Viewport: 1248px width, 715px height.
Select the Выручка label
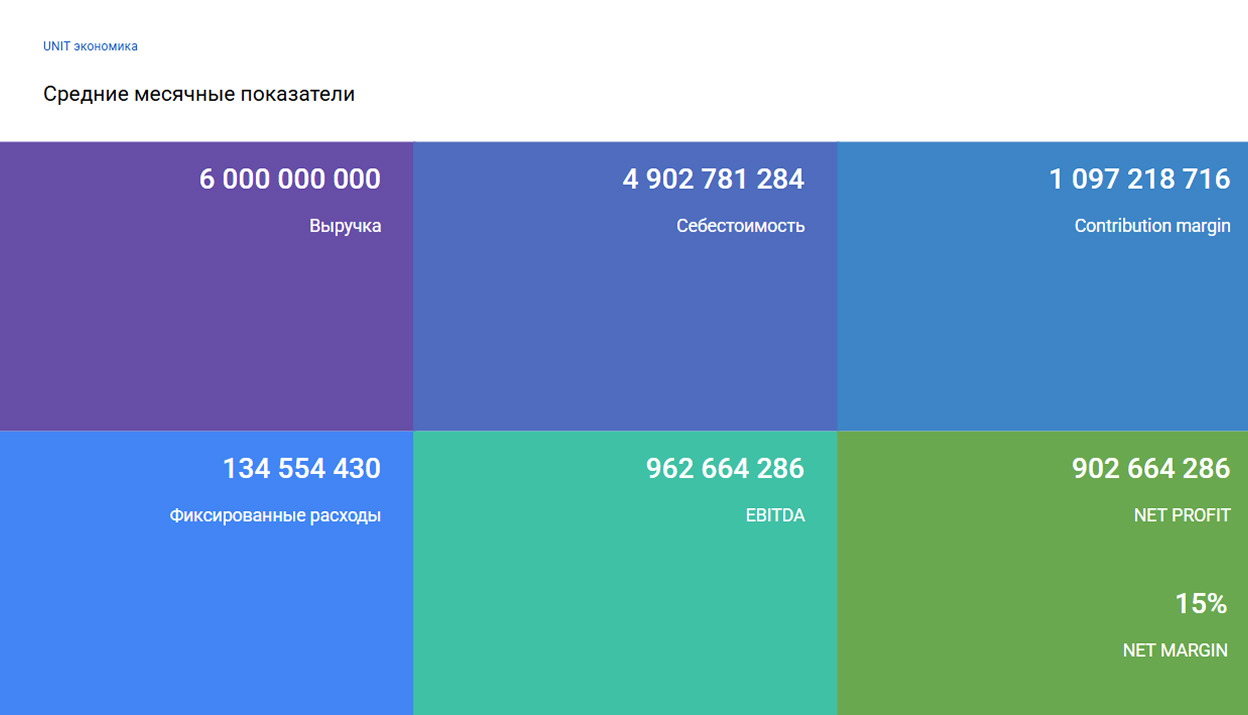pyautogui.click(x=345, y=226)
